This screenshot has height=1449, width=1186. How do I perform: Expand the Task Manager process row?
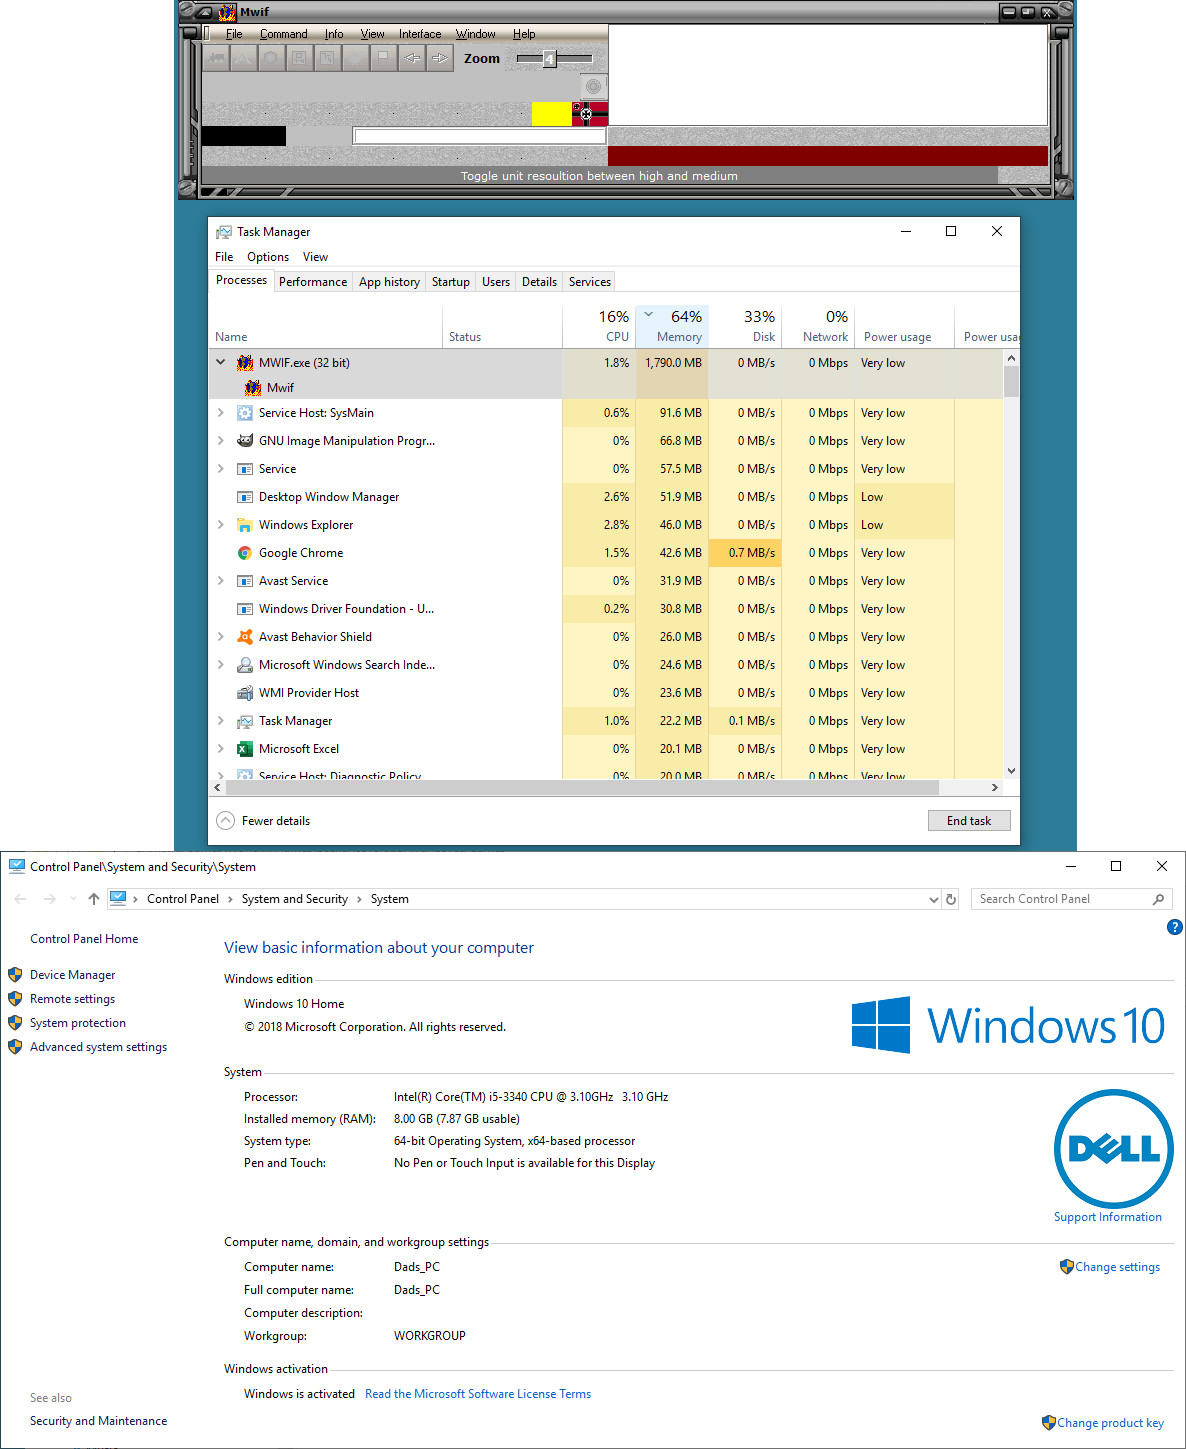221,721
